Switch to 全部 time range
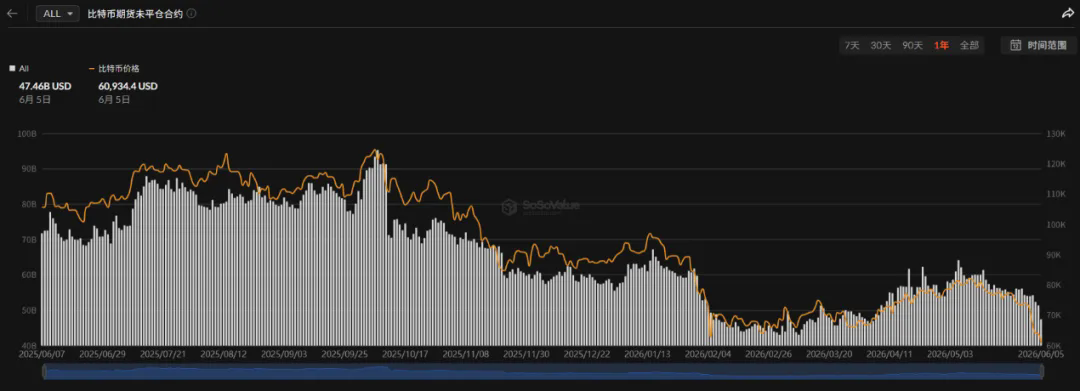Screen dimensions: 1080x391 [969, 45]
